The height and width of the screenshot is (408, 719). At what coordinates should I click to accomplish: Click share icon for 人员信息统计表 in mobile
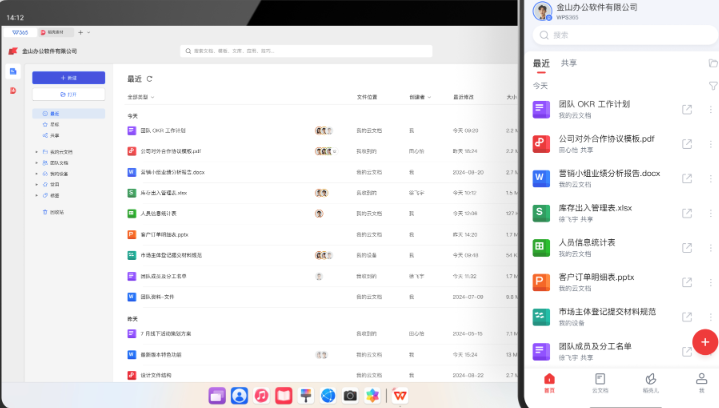[686, 248]
